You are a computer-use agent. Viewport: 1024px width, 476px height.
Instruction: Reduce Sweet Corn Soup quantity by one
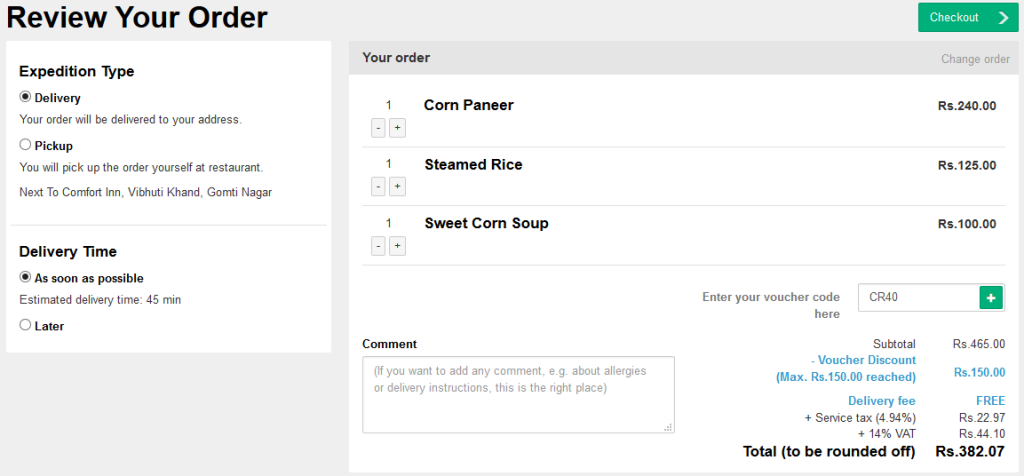(378, 246)
